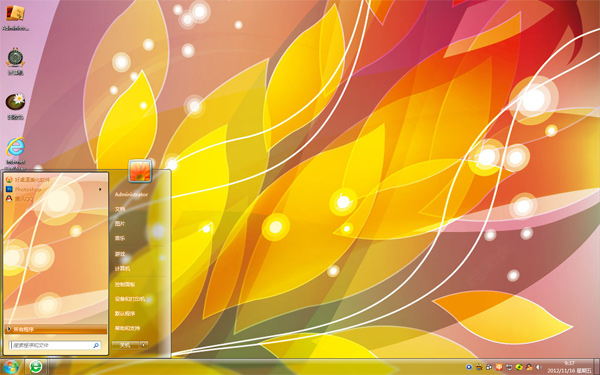Open the shutdown options arrow
This screenshot has height=375, width=600.
144,345
